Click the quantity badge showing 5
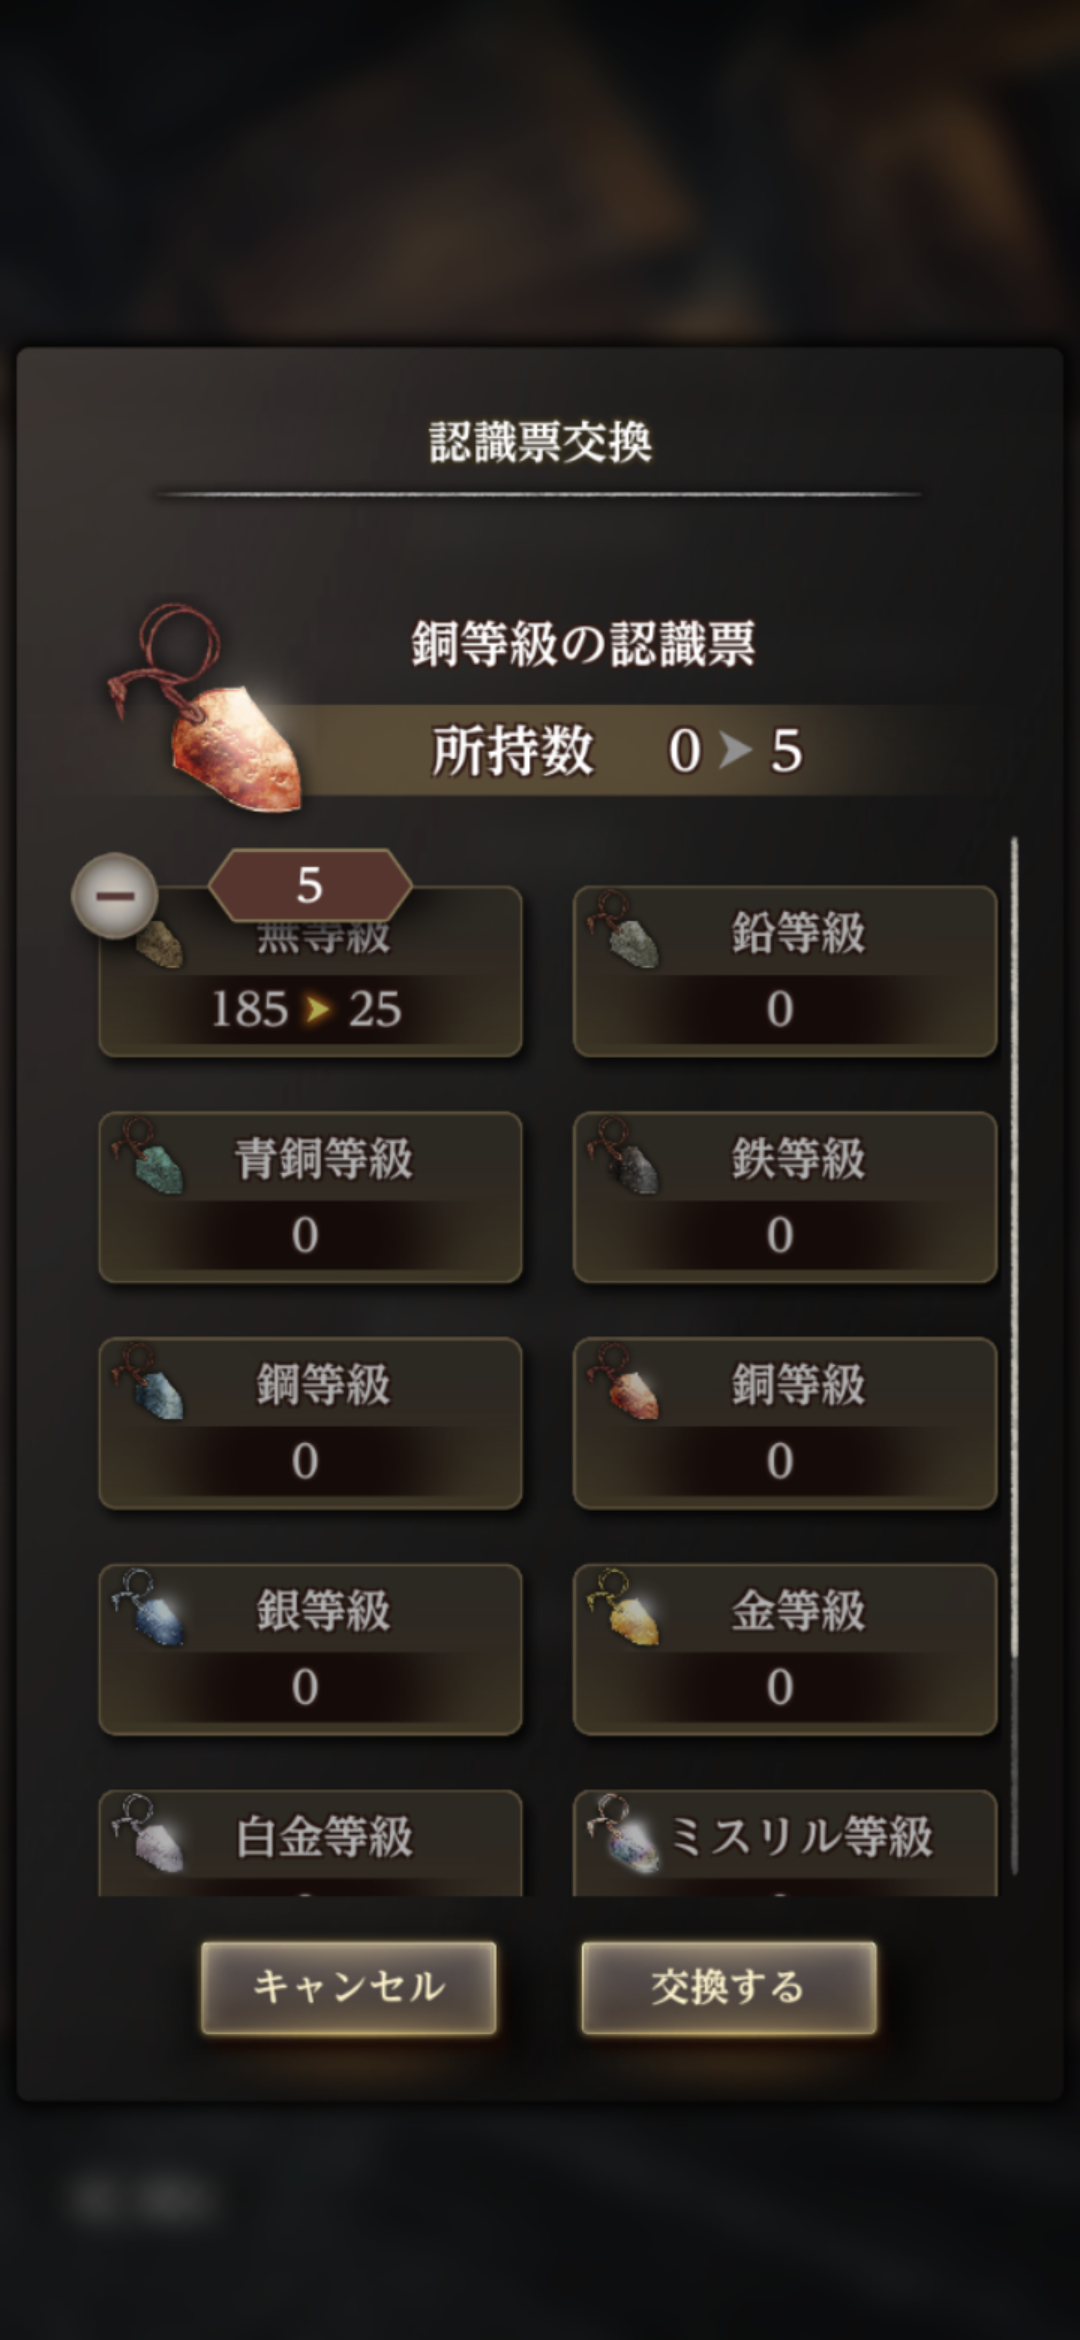Image resolution: width=1080 pixels, height=2340 pixels. coord(310,885)
